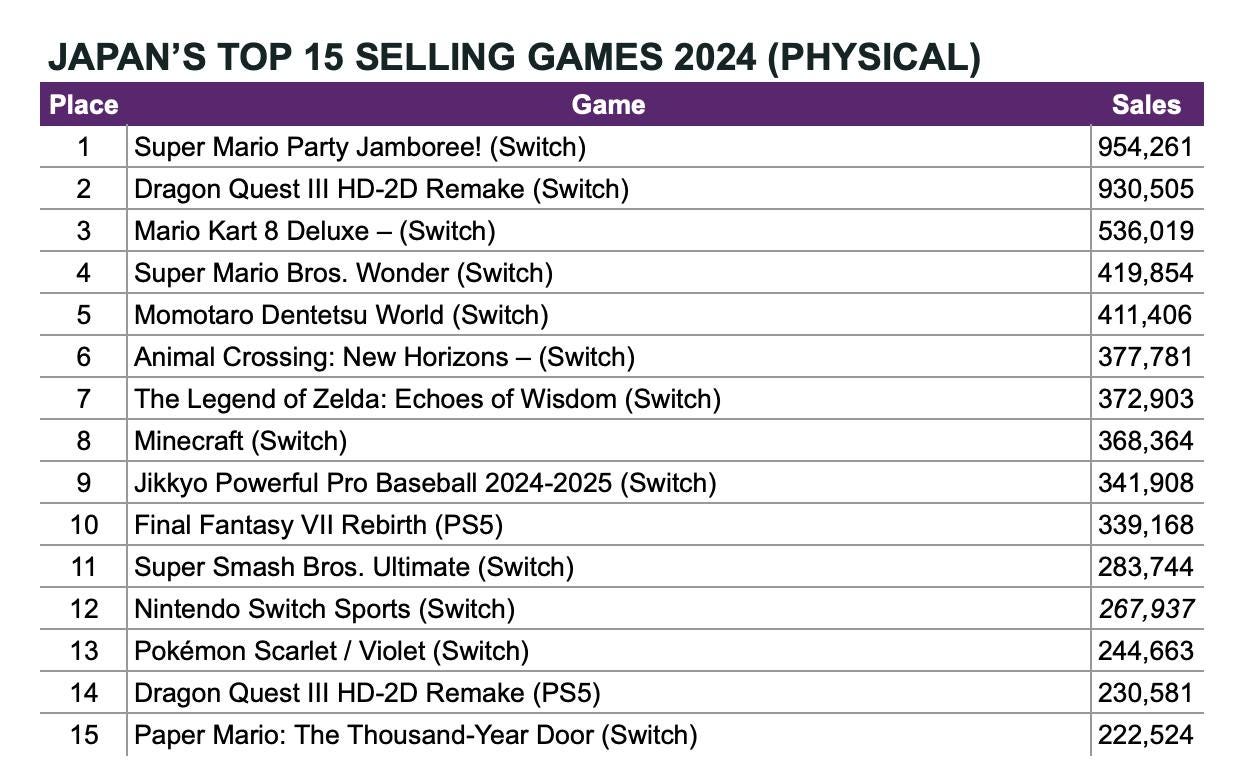Image resolution: width=1240 pixels, height=780 pixels.
Task: Select Pokémon Scarlet / Violet cell
Action: [x=331, y=651]
